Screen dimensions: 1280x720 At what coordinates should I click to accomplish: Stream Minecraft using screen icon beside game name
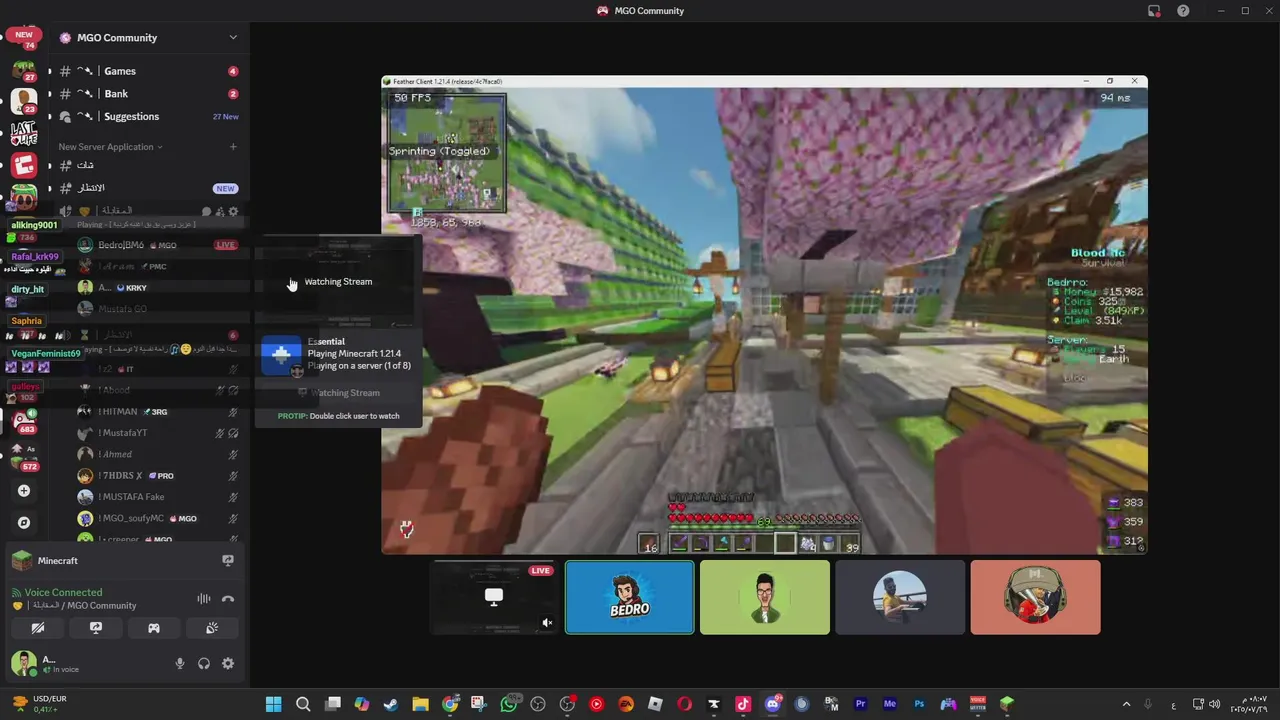point(228,561)
